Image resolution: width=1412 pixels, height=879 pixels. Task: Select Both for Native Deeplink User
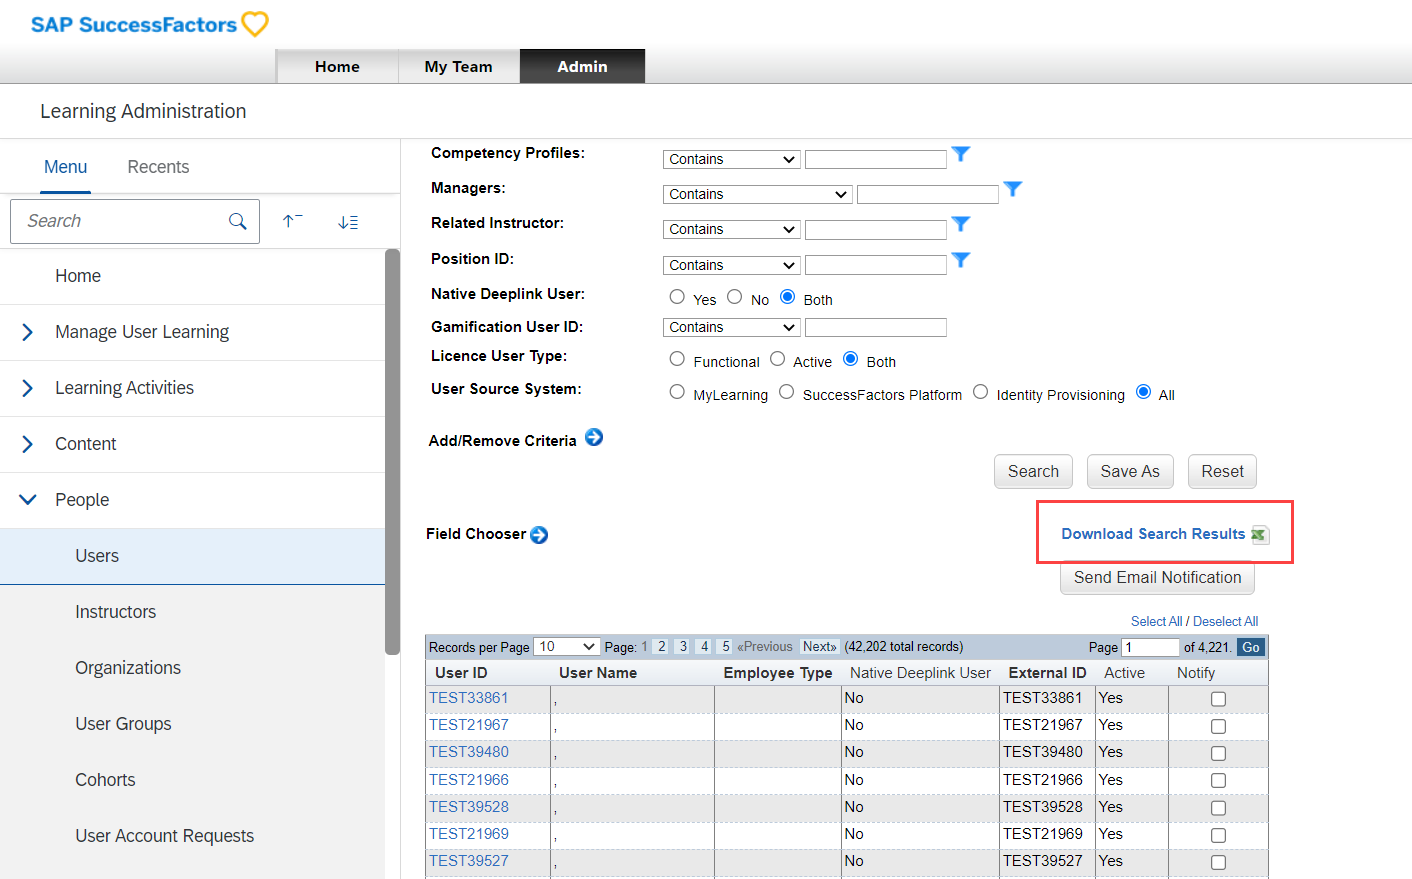(788, 297)
